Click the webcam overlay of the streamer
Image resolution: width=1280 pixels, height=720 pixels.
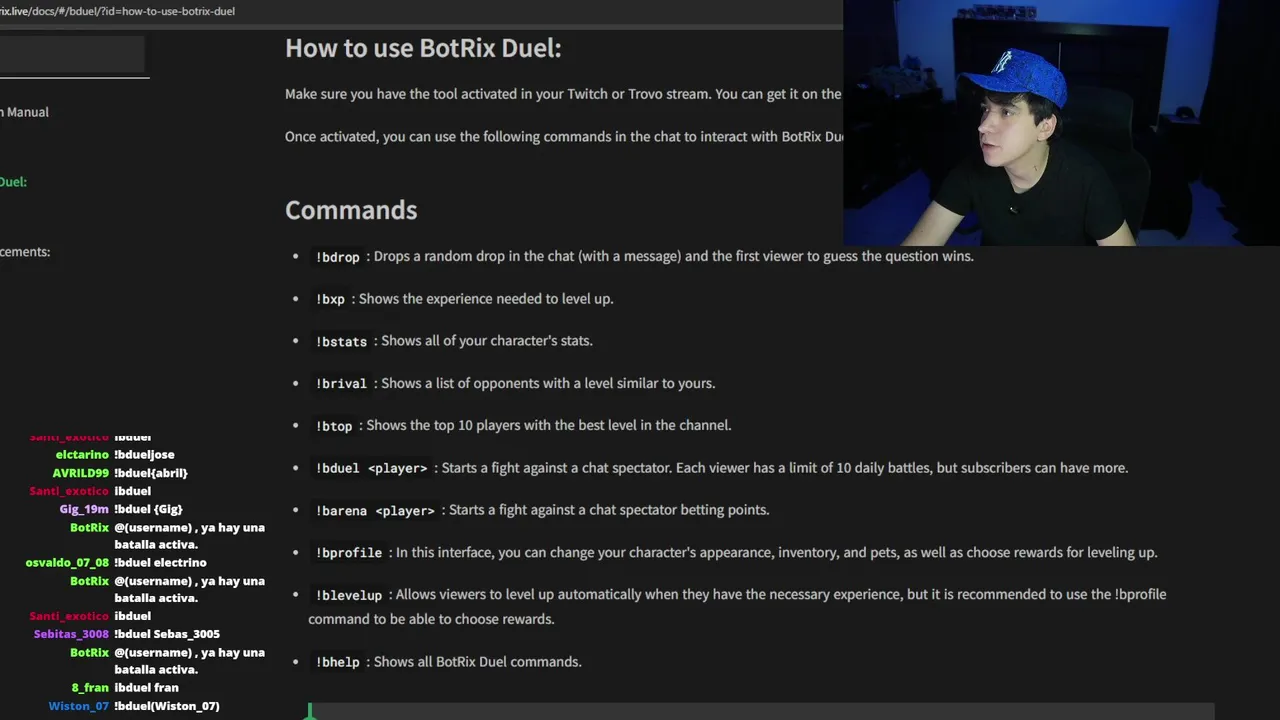click(x=1060, y=122)
